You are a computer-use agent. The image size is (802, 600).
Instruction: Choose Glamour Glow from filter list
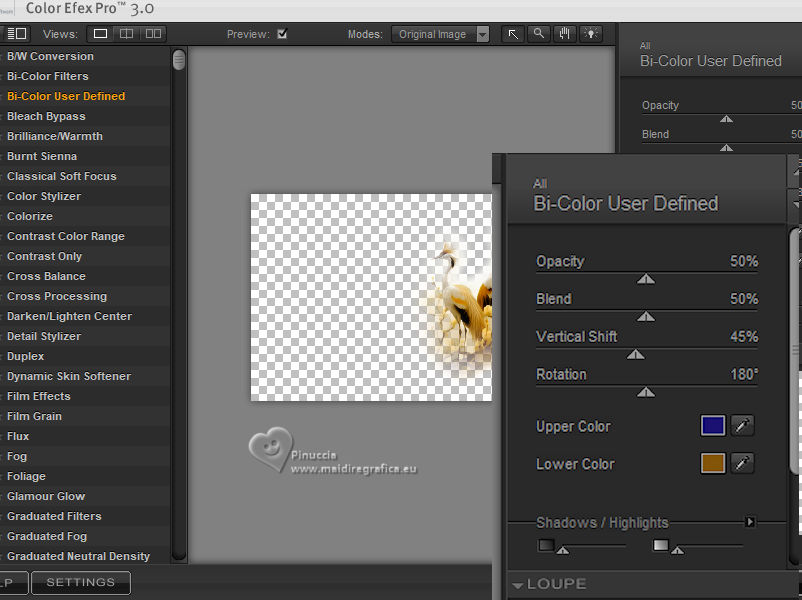point(46,496)
